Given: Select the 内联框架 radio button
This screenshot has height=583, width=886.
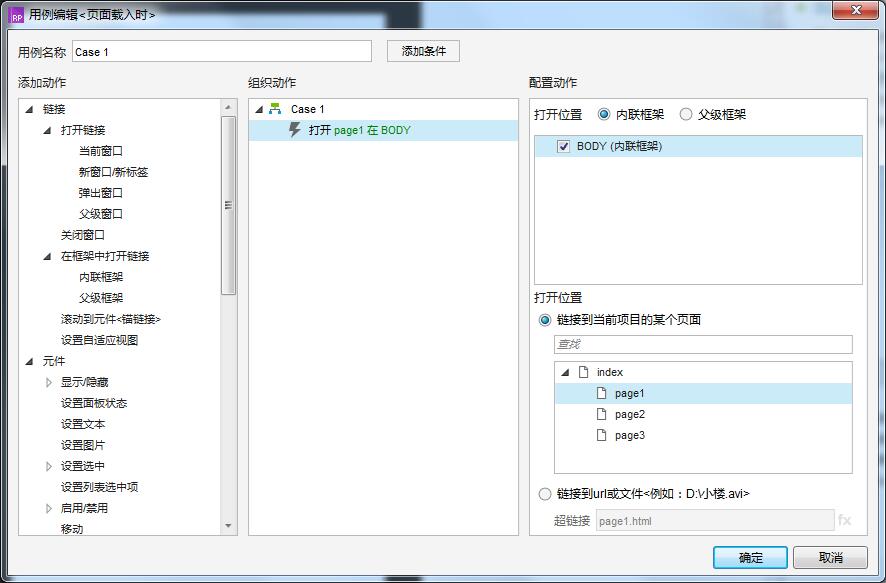Looking at the screenshot, I should tap(603, 115).
